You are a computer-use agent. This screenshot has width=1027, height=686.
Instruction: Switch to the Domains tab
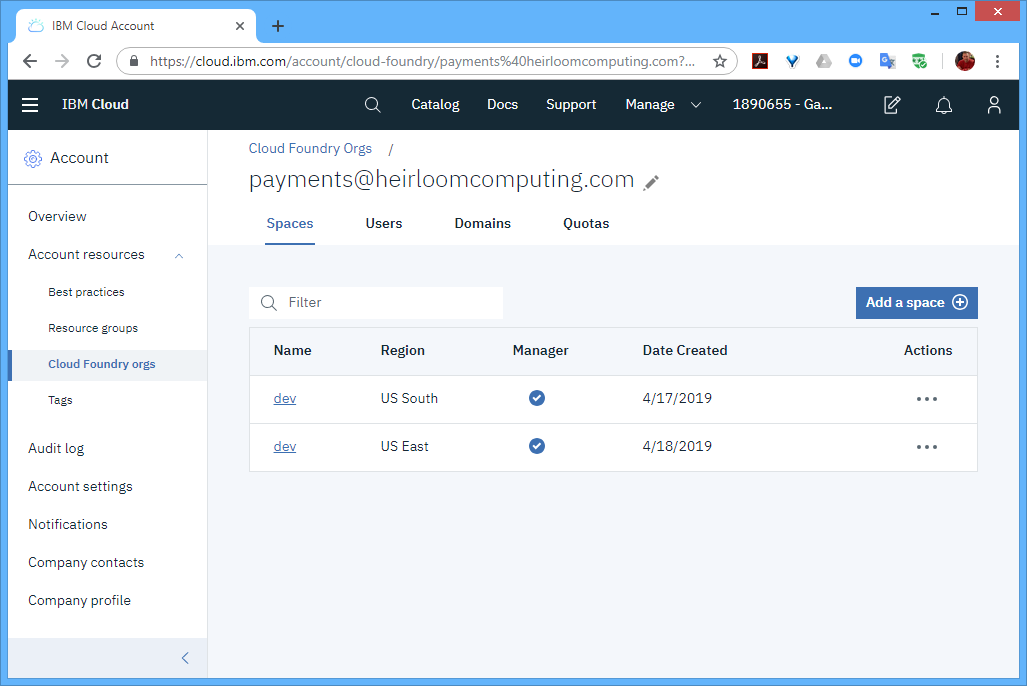click(x=483, y=224)
